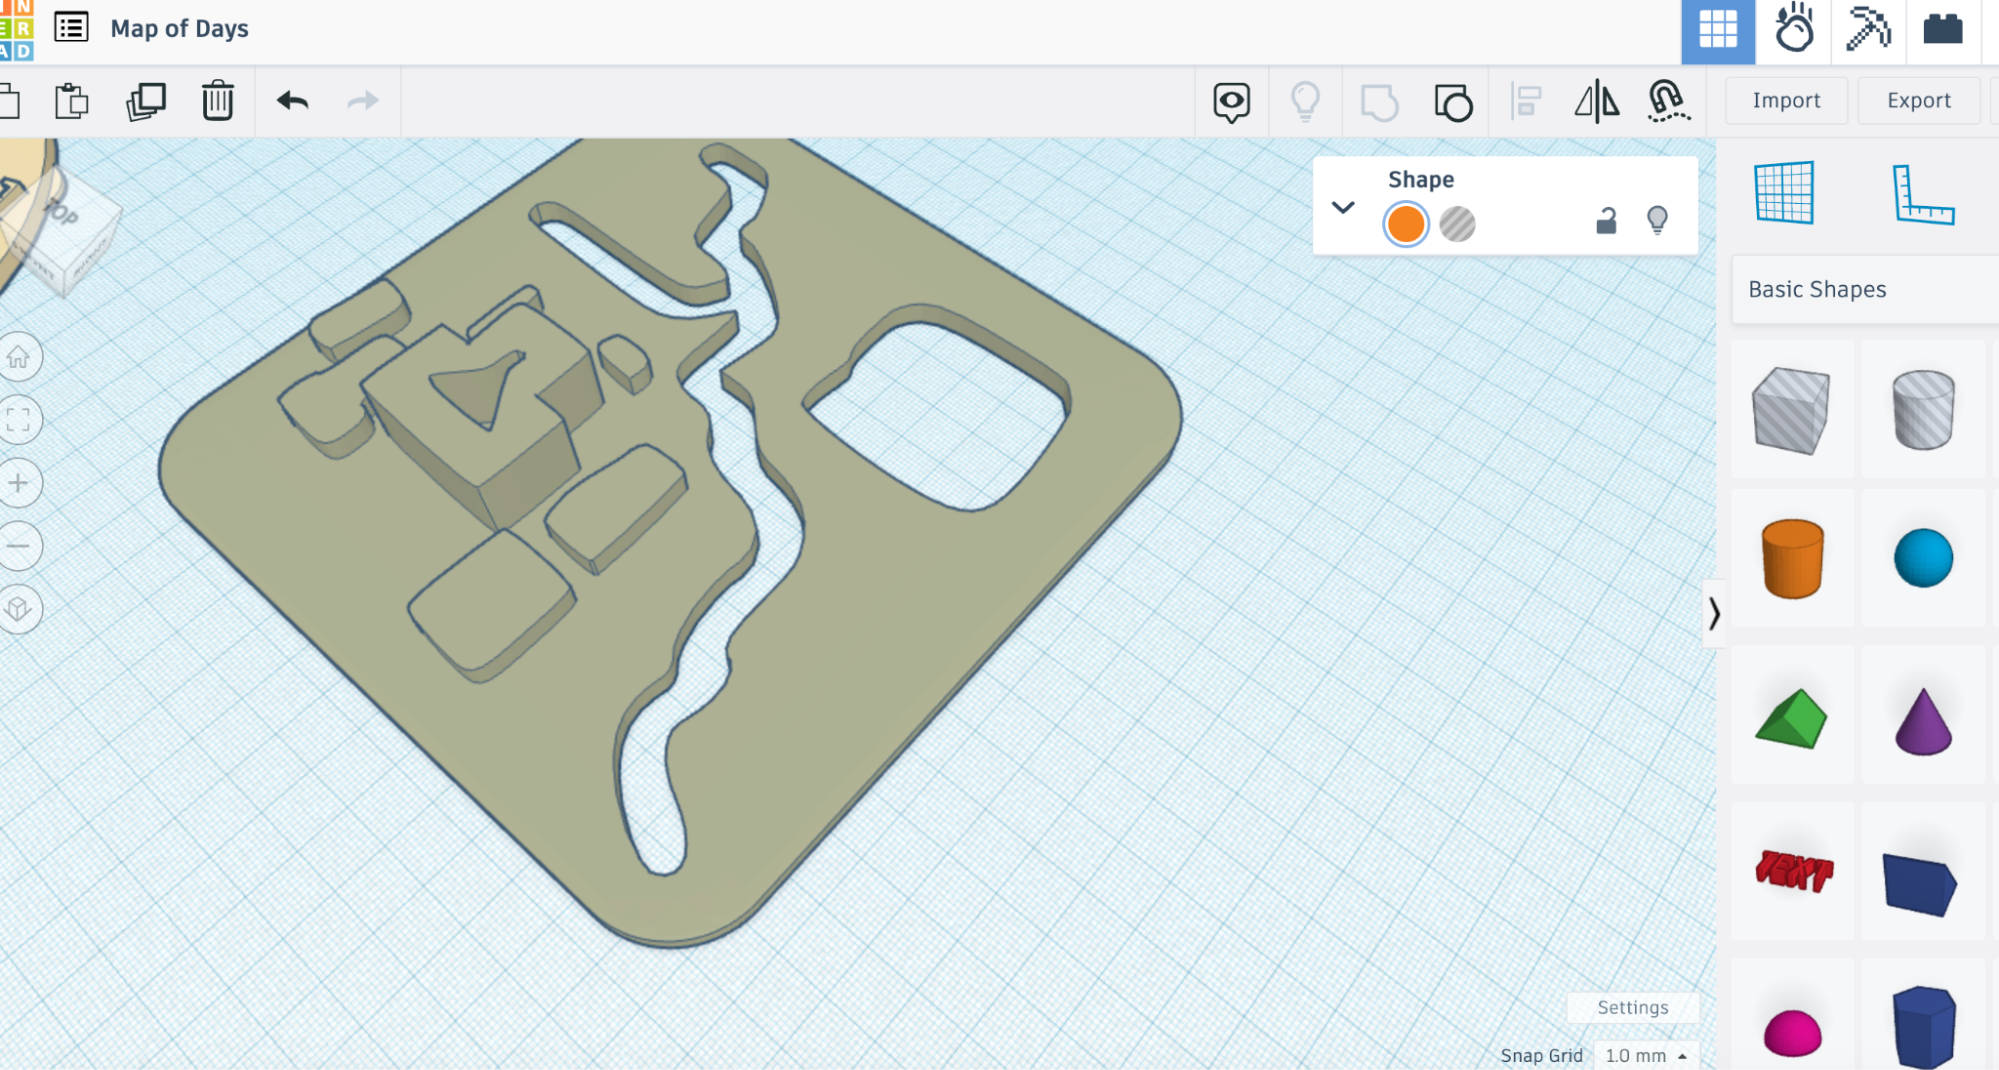This screenshot has width=1999, height=1070.
Task: Click the Delete trash can icon
Action: (217, 101)
